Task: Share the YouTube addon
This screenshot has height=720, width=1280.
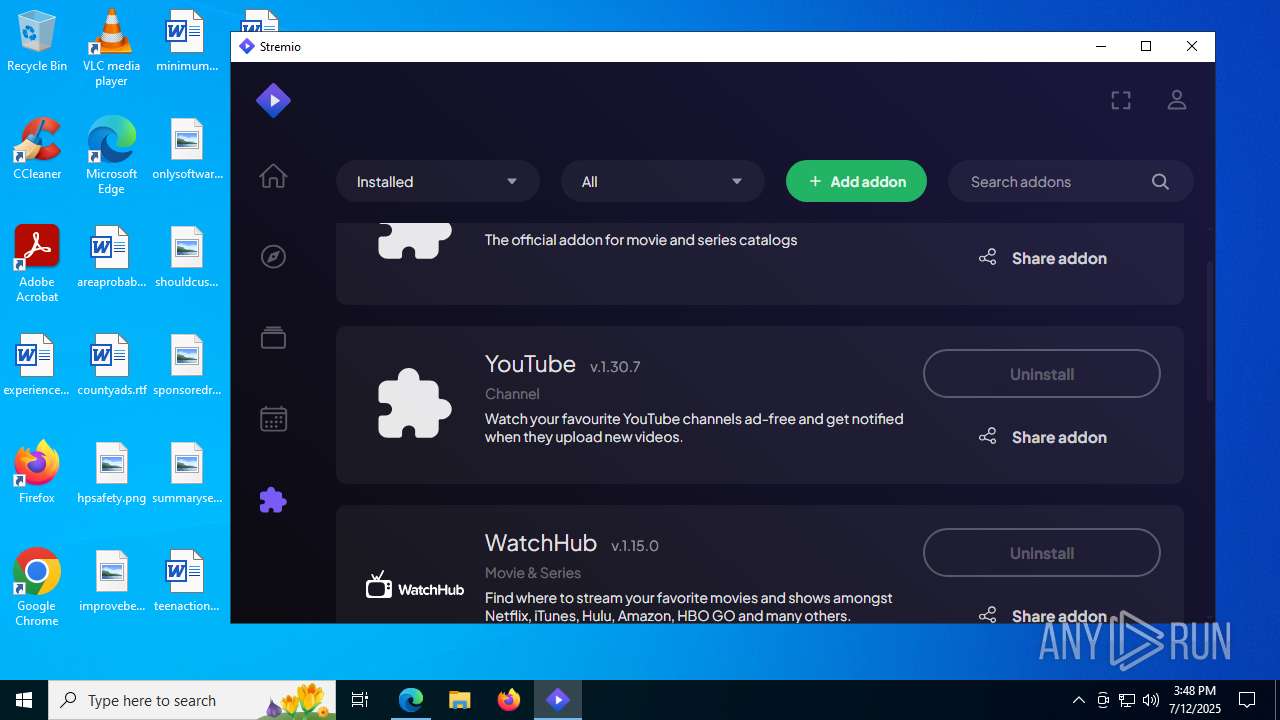Action: pyautogui.click(x=1042, y=437)
